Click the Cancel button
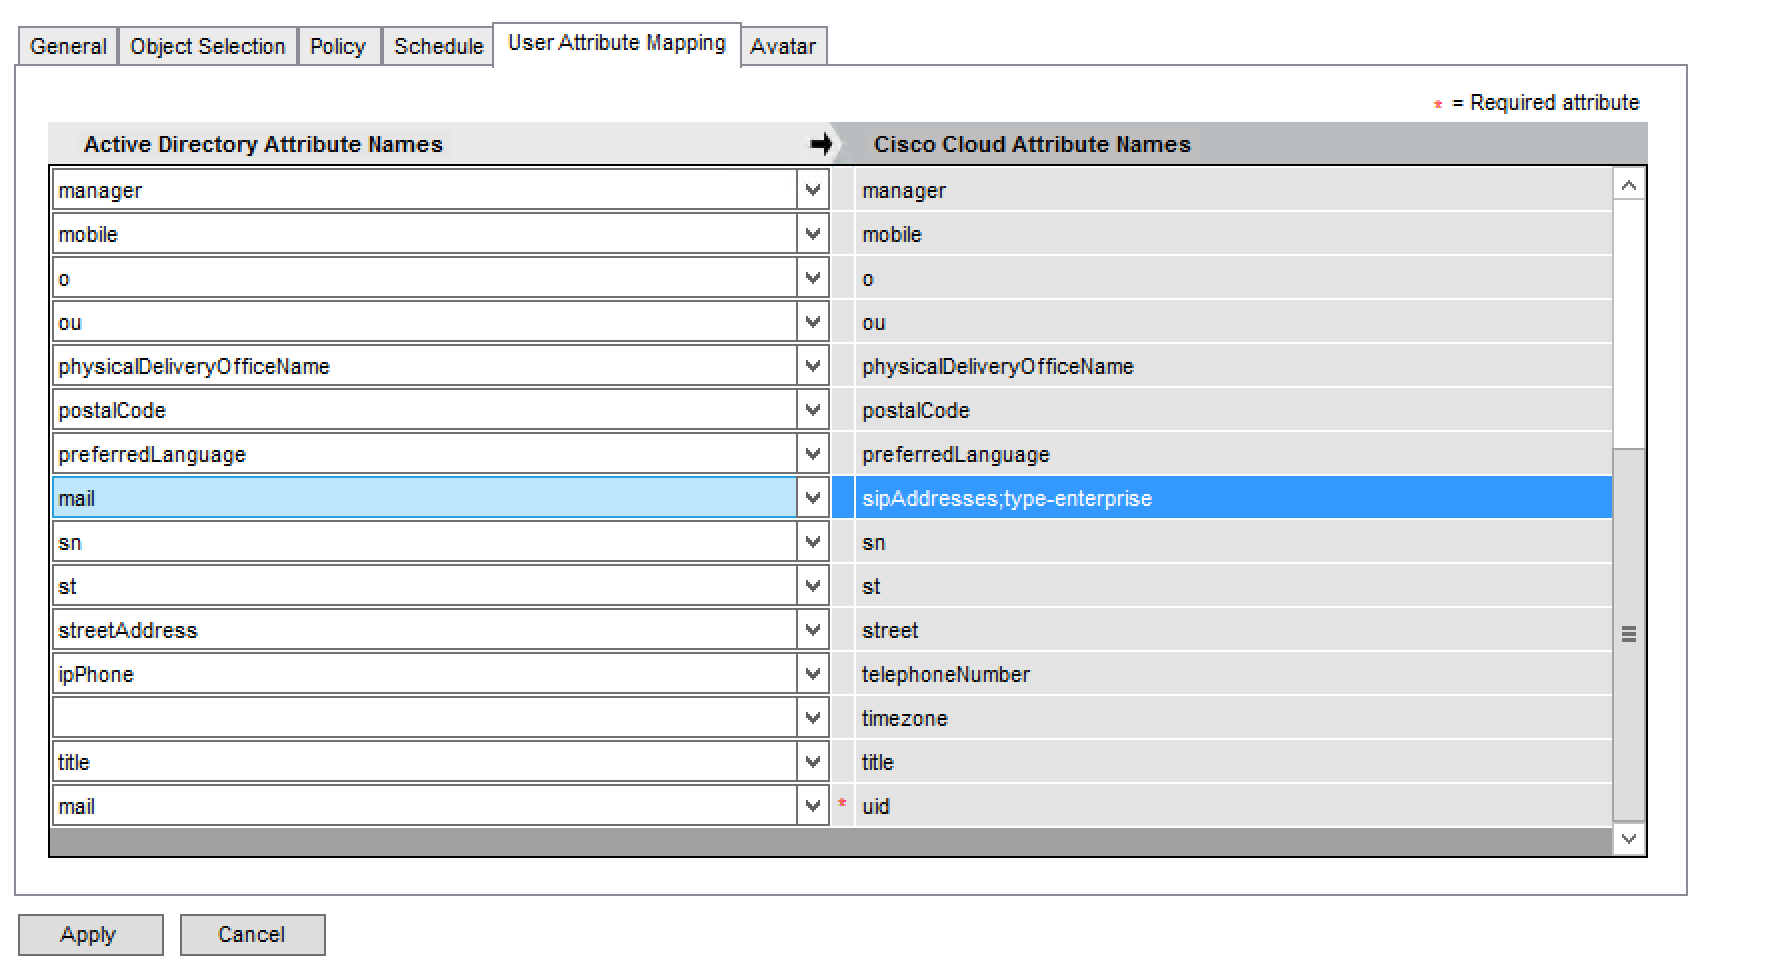Viewport: 1772px width, 978px height. [x=252, y=934]
